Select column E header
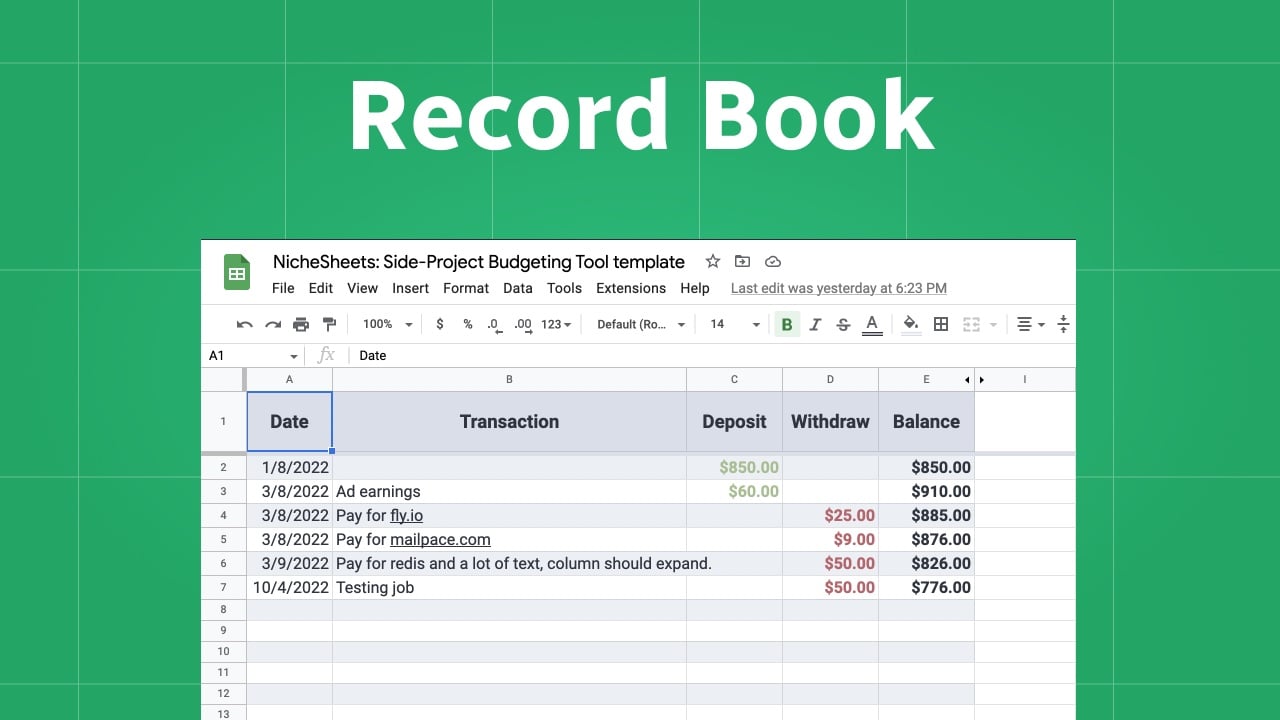The image size is (1280, 720). (926, 380)
